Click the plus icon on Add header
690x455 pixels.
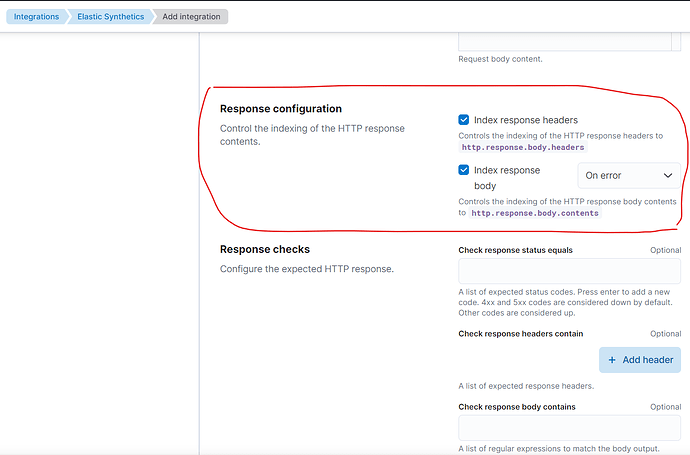coord(612,360)
